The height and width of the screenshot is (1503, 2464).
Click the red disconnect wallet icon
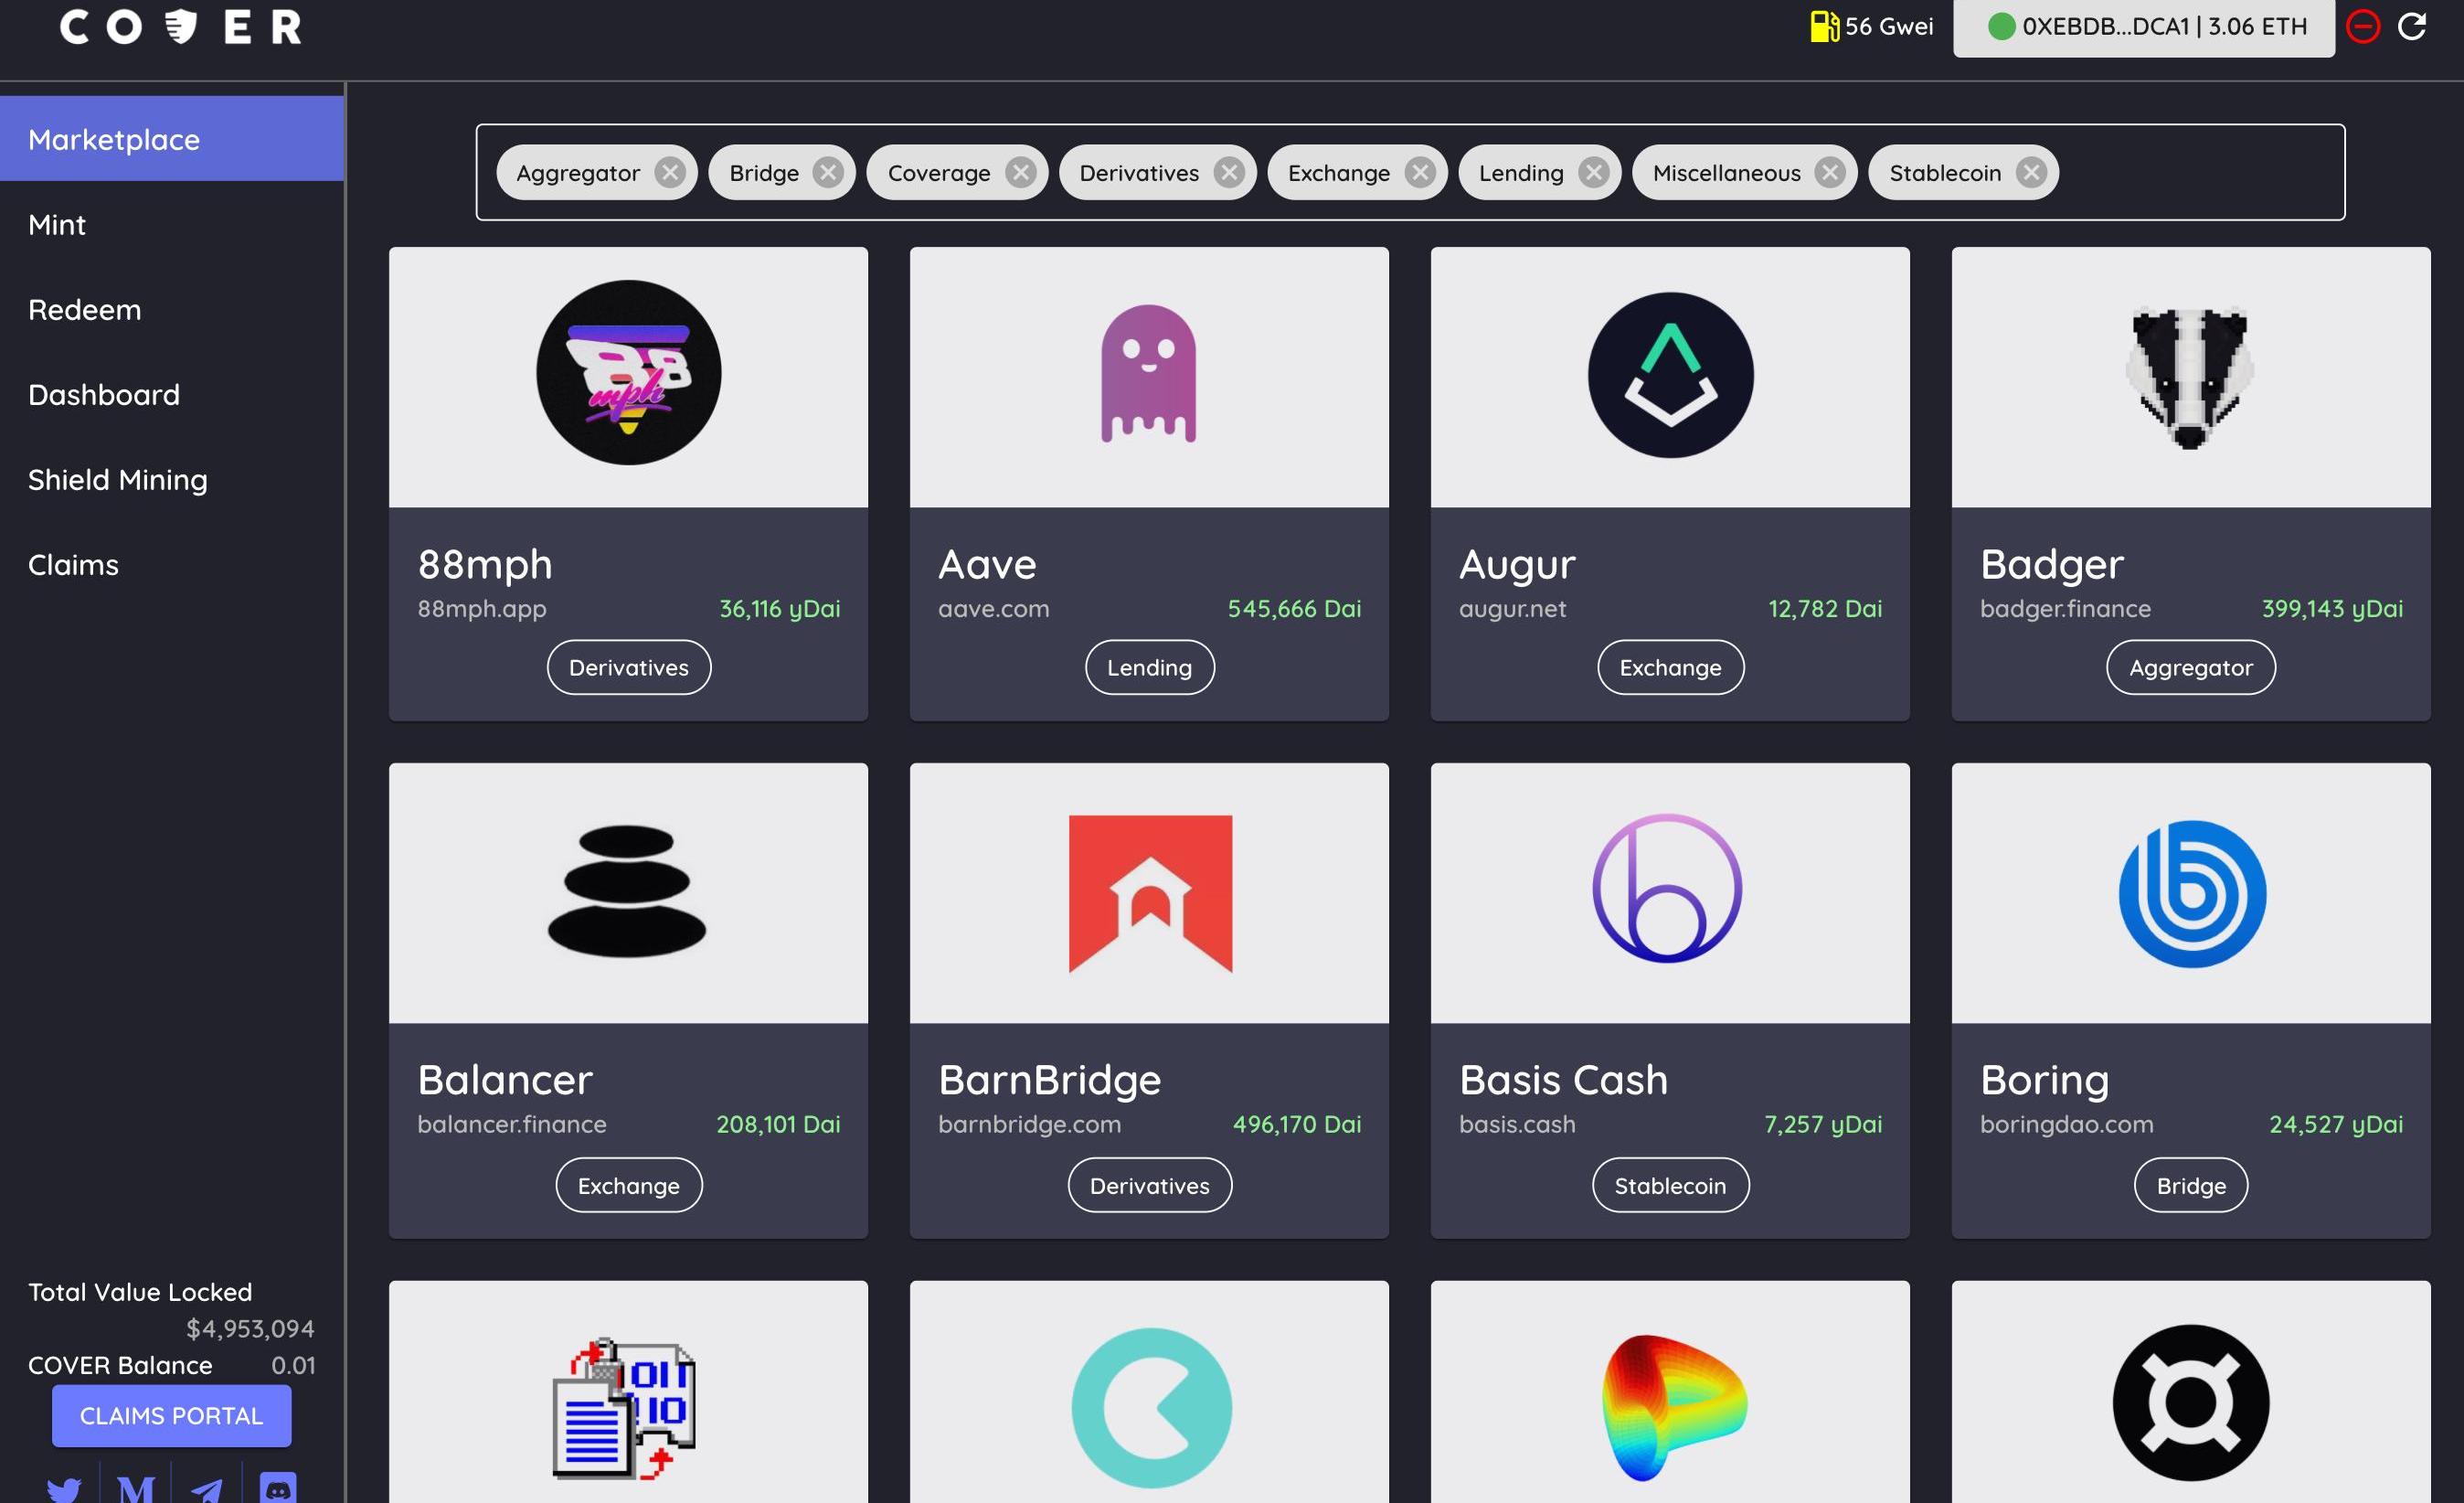click(x=2362, y=27)
